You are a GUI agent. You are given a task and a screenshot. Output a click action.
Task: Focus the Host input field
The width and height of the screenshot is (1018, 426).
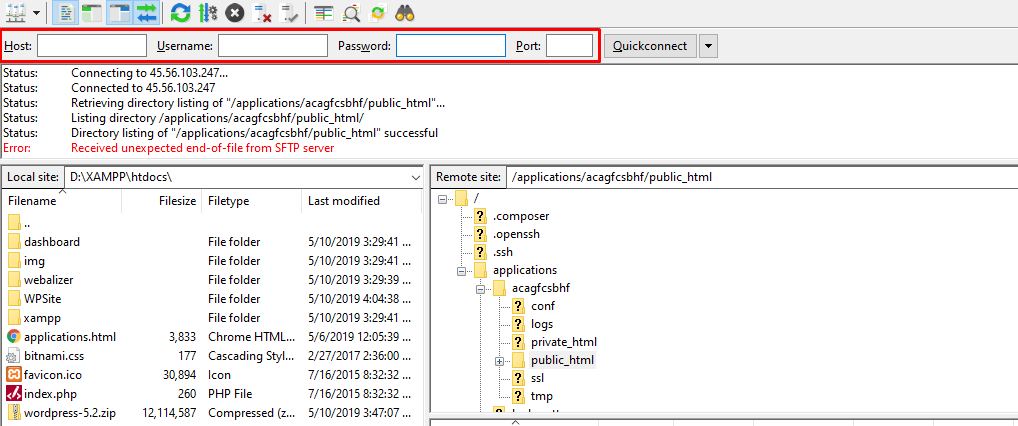pos(92,46)
